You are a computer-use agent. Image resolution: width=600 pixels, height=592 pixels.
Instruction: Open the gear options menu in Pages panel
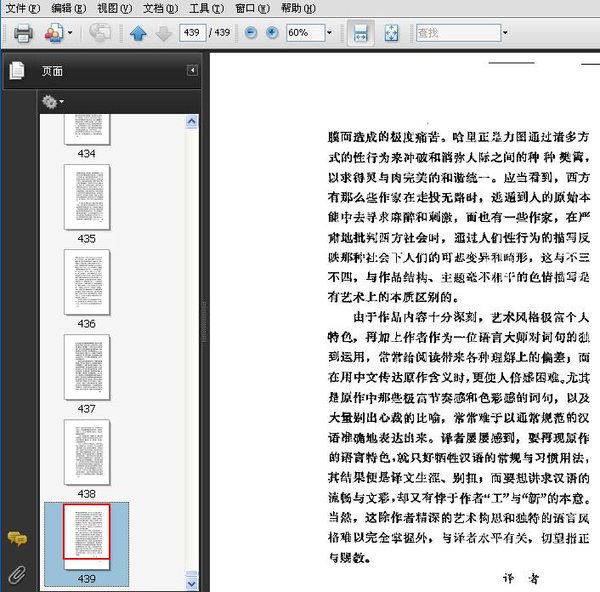(51, 101)
